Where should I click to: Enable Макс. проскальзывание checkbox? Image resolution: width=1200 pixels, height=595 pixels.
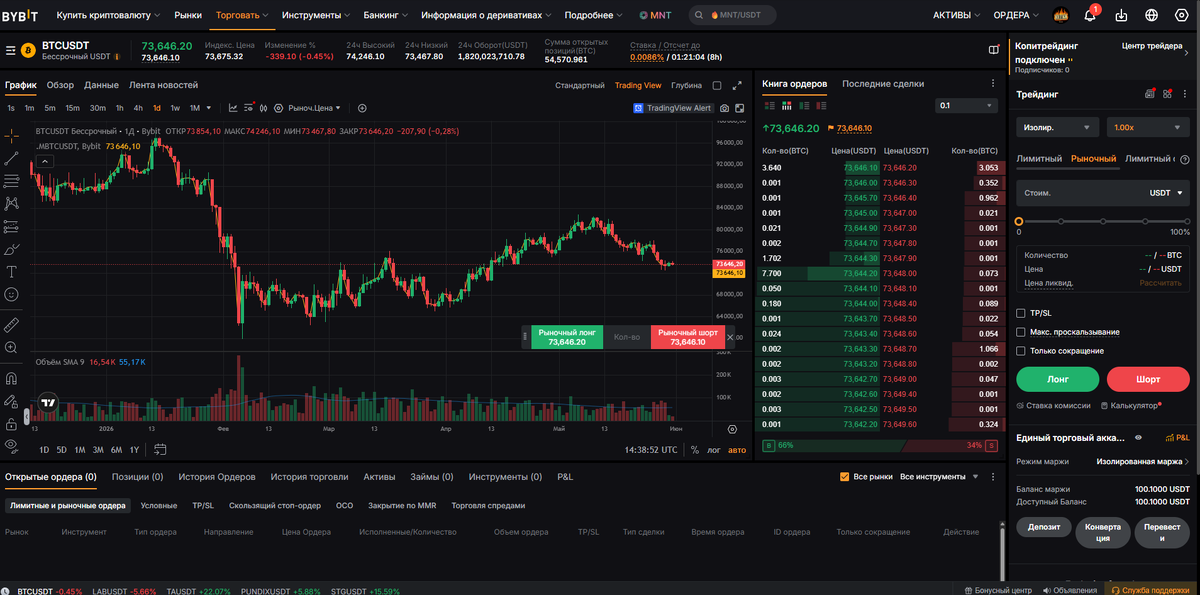1021,332
